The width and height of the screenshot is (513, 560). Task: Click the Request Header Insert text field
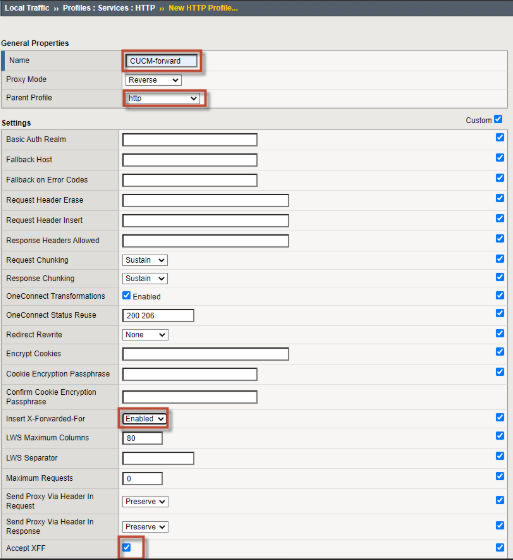point(205,220)
